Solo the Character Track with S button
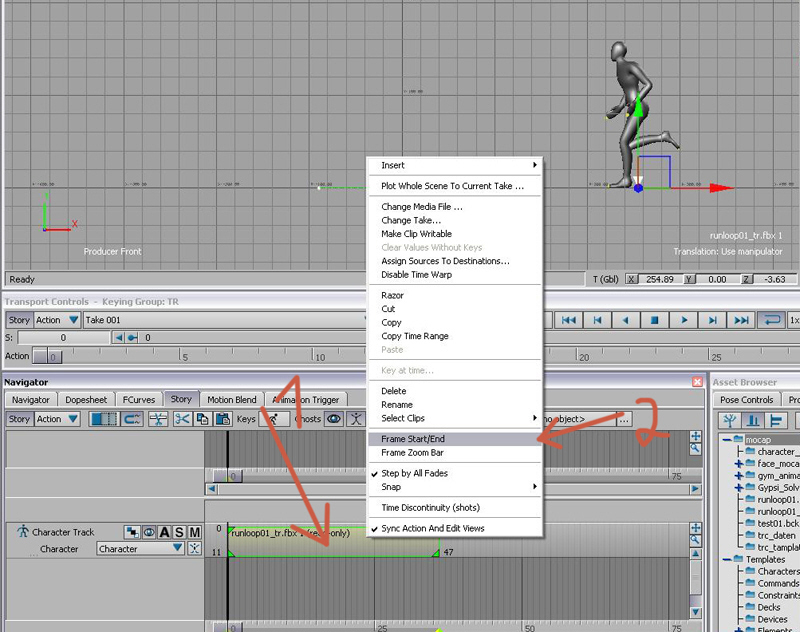Image resolution: width=800 pixels, height=632 pixels. coord(179,532)
